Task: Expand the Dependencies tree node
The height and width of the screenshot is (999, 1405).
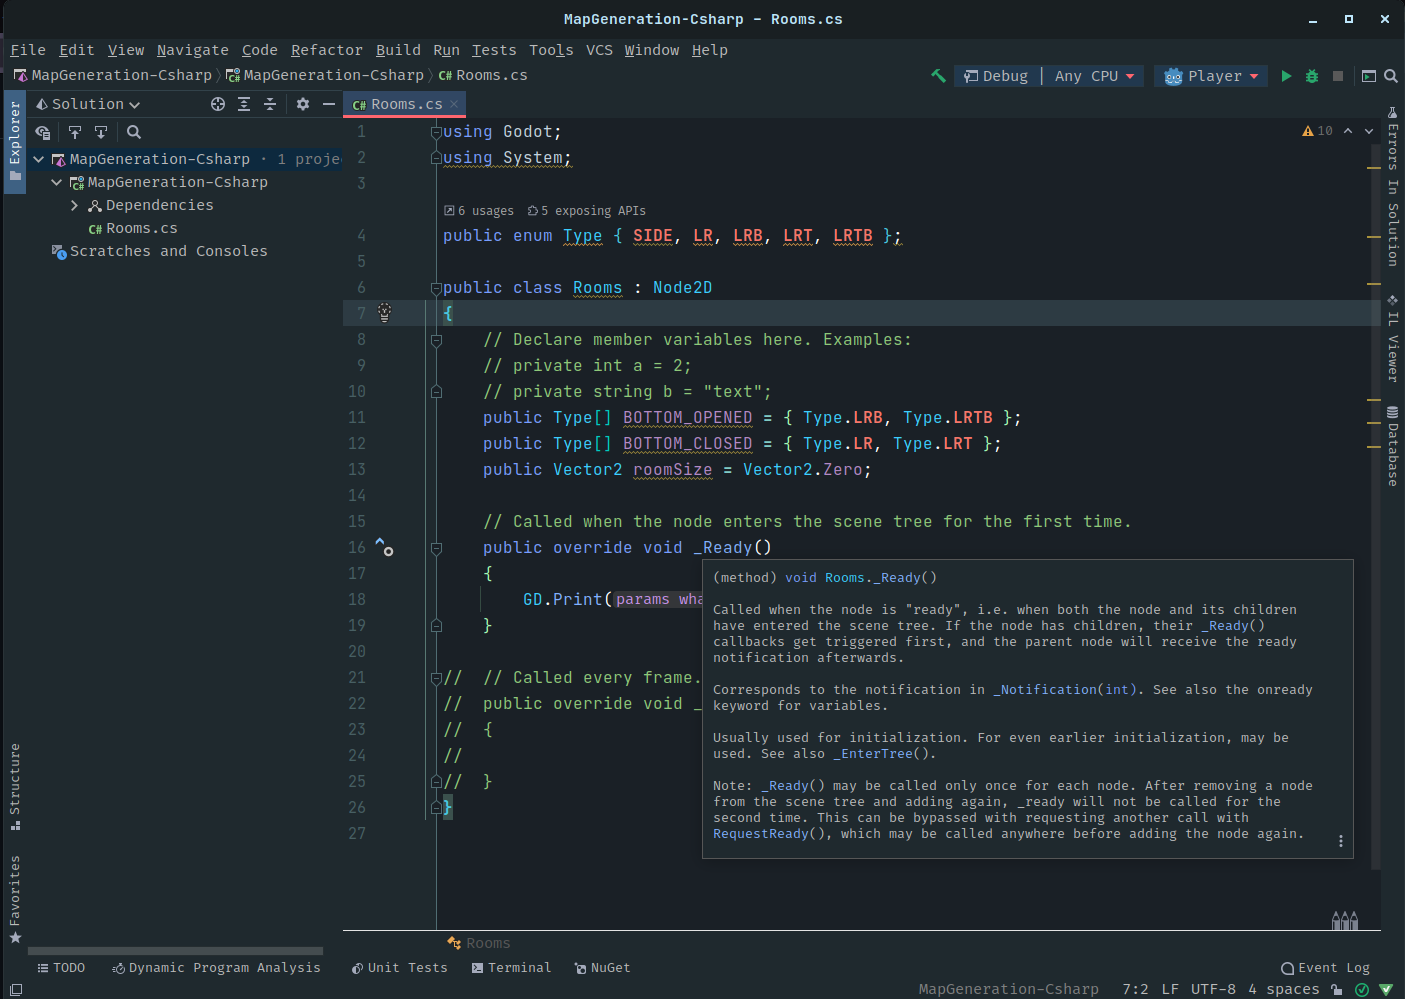Action: 73,204
